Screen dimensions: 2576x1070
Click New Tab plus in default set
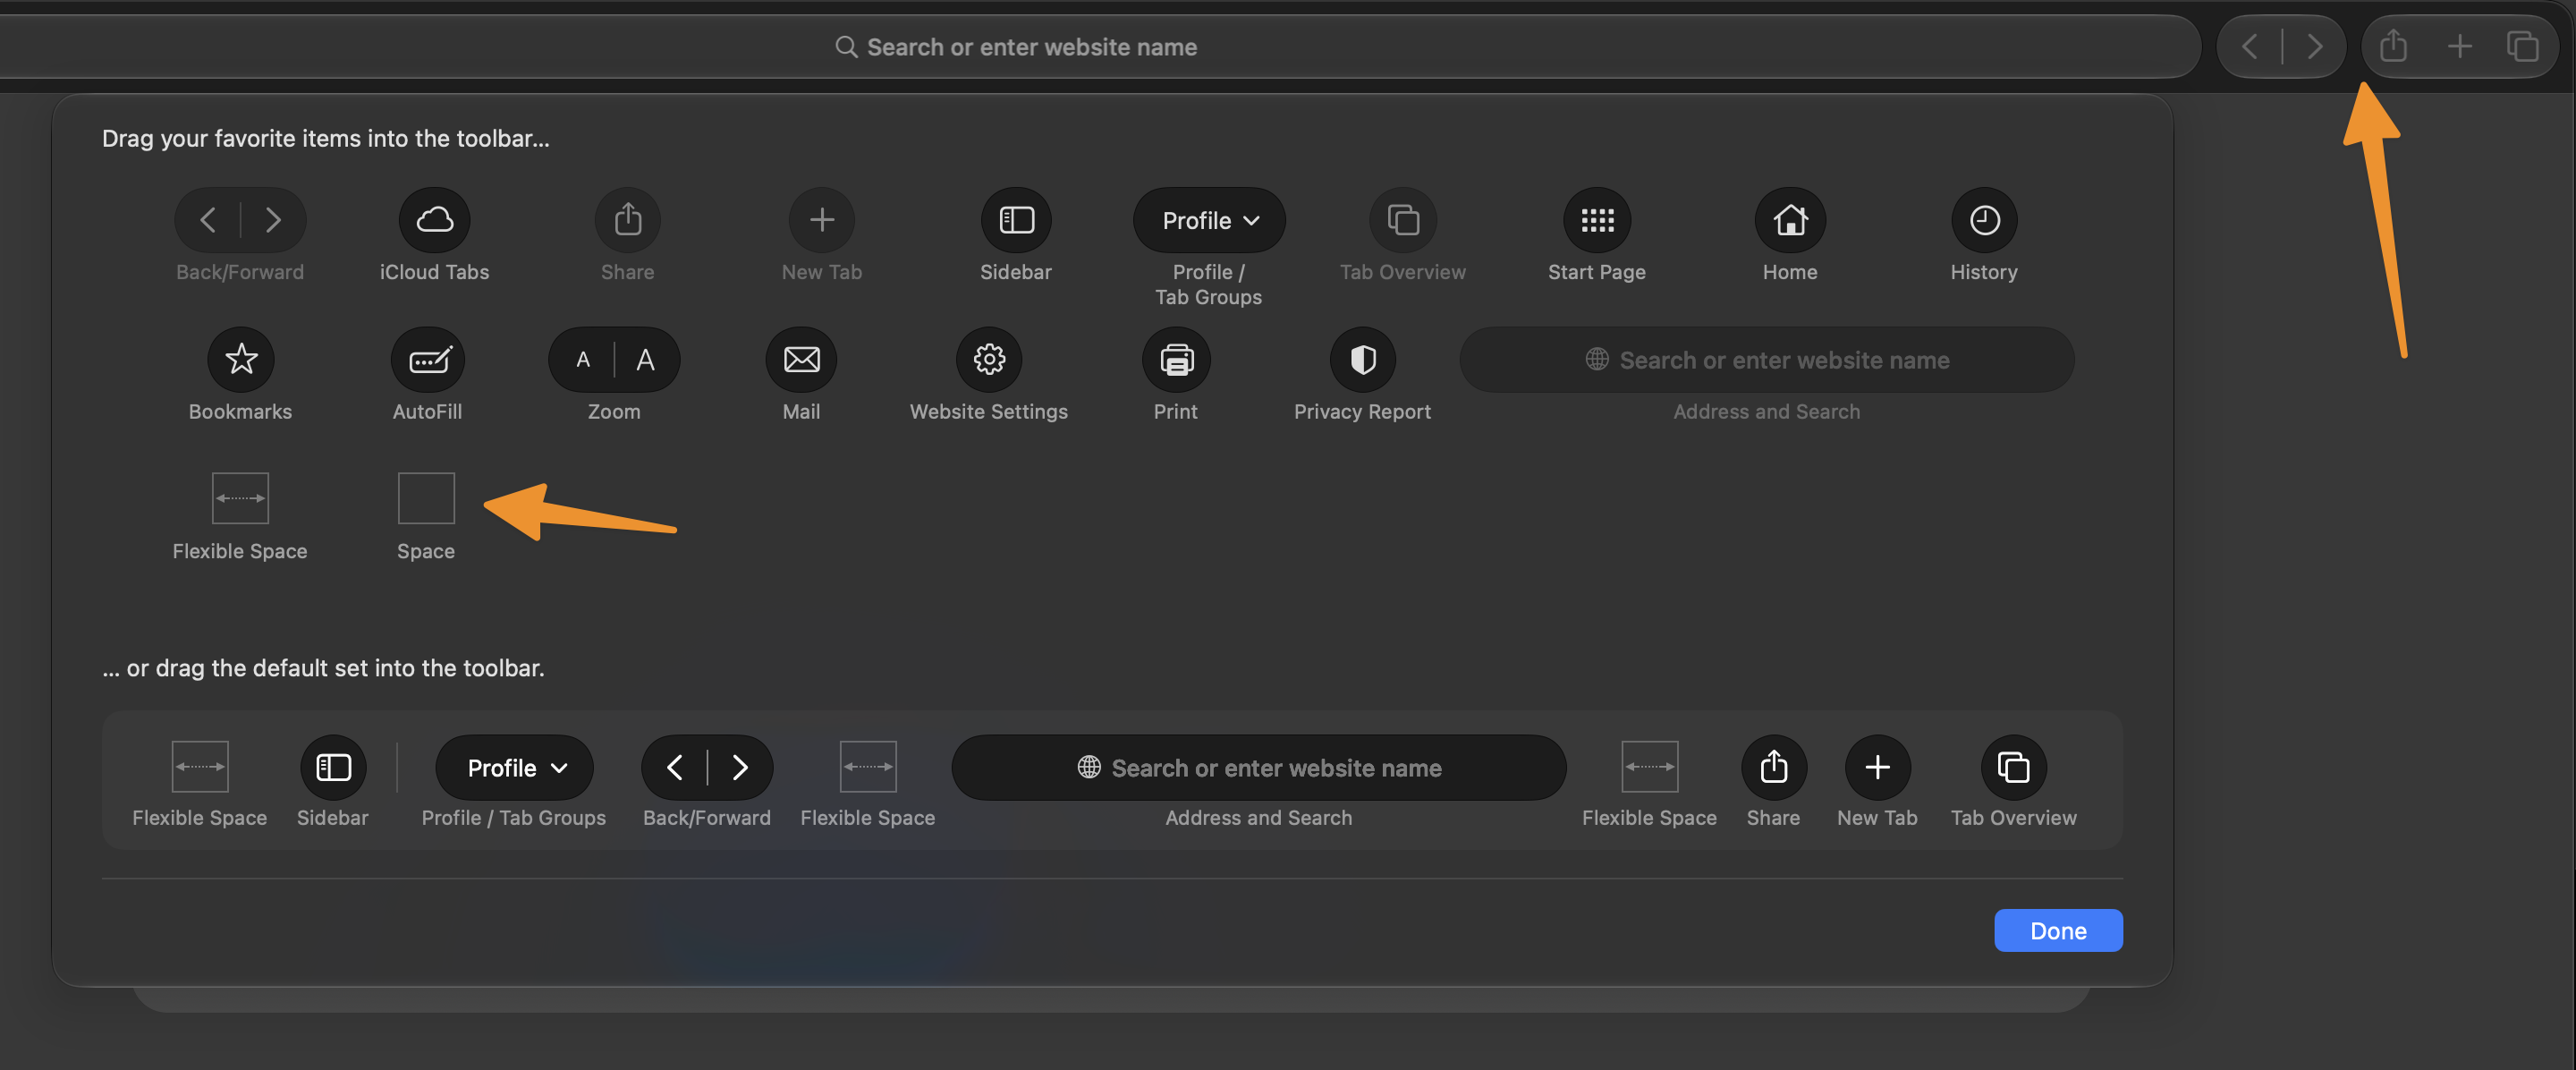(x=1877, y=767)
